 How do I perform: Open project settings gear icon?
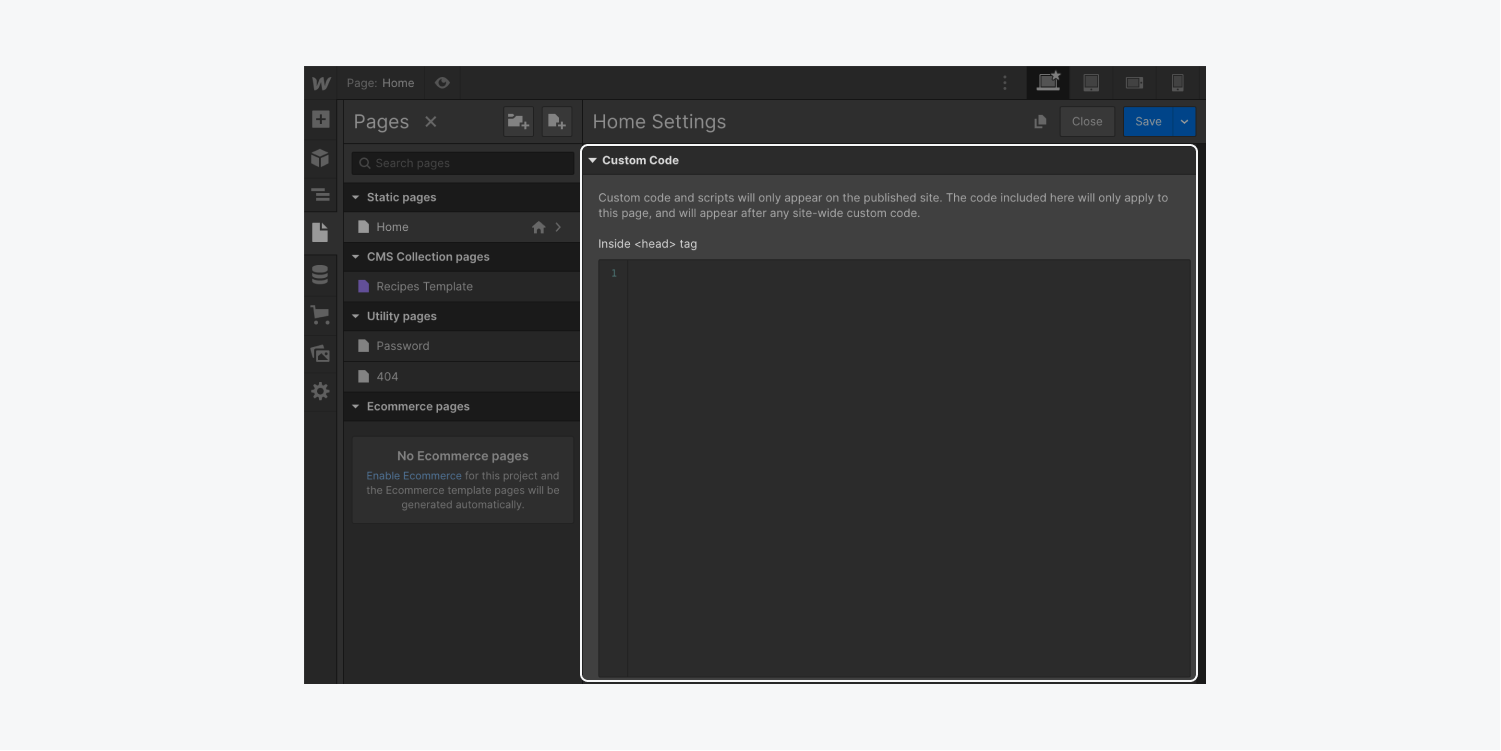click(x=320, y=391)
